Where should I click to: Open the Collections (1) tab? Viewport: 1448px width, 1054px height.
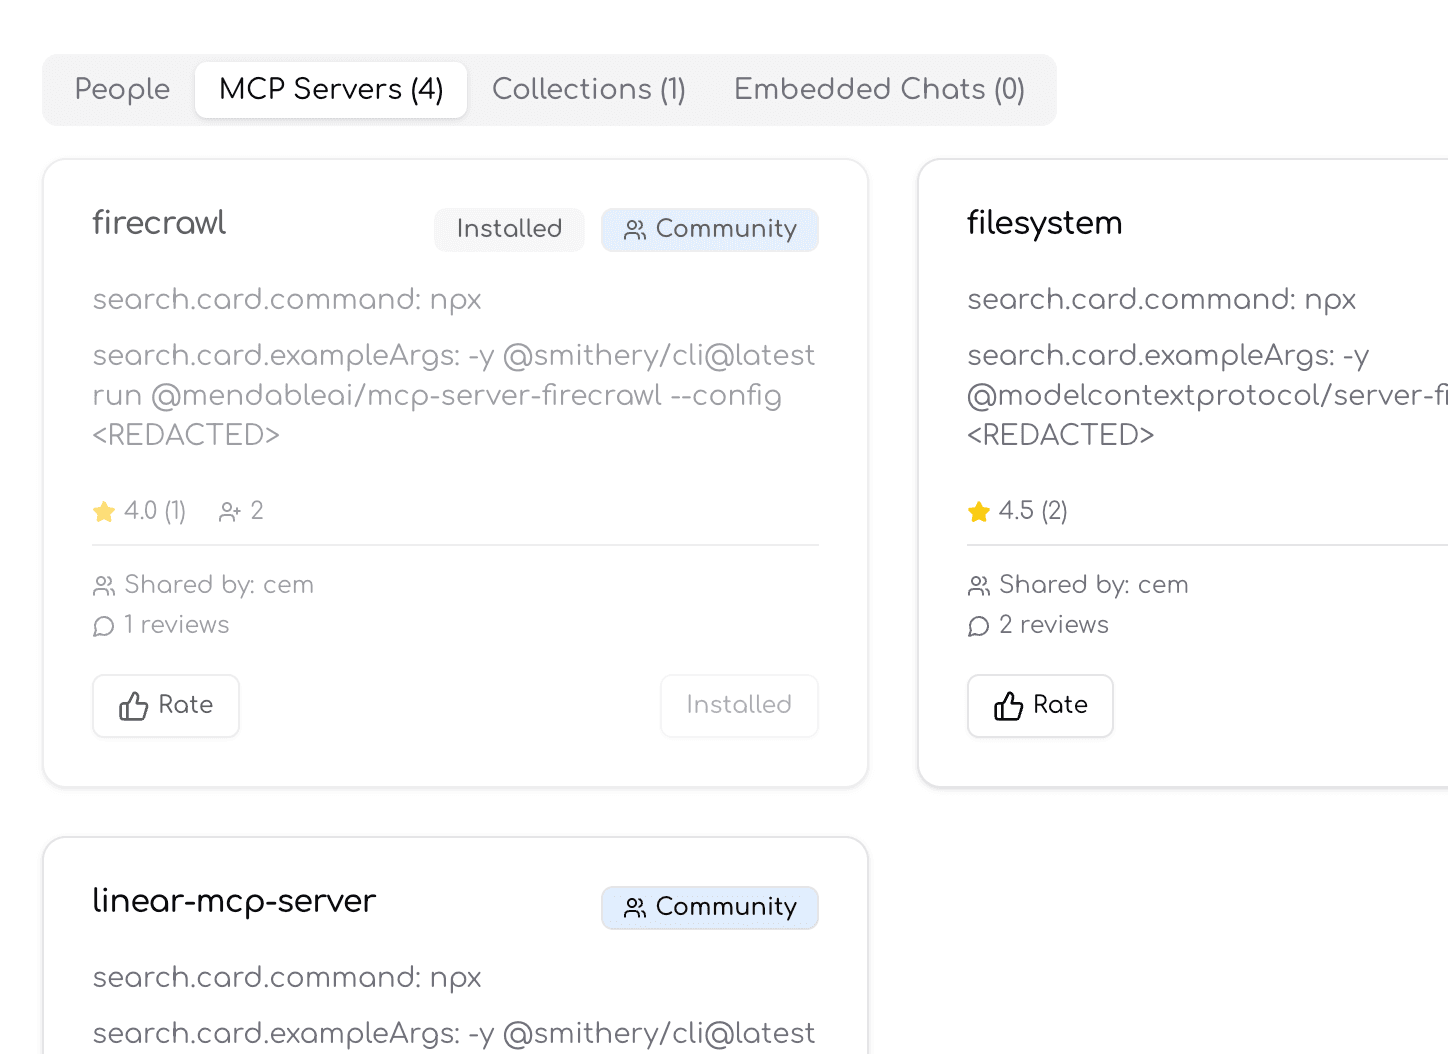coord(589,89)
